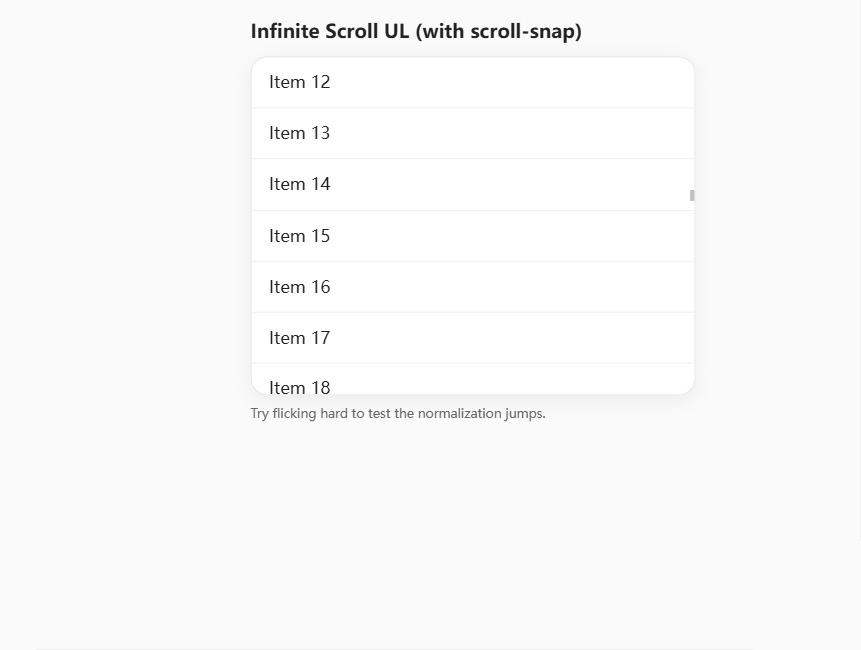
Task: Click on Item 16
Action: [x=299, y=287]
